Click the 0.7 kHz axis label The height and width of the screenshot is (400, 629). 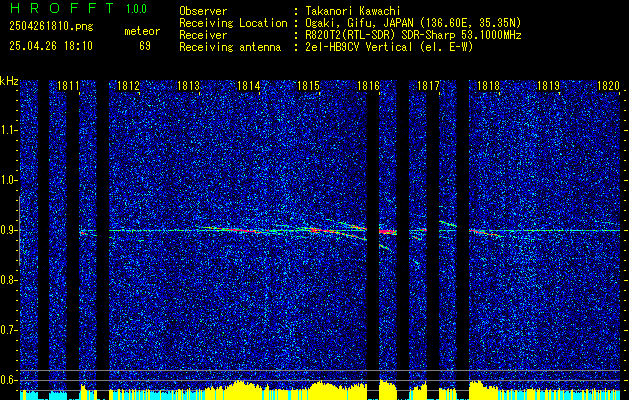pos(8,330)
